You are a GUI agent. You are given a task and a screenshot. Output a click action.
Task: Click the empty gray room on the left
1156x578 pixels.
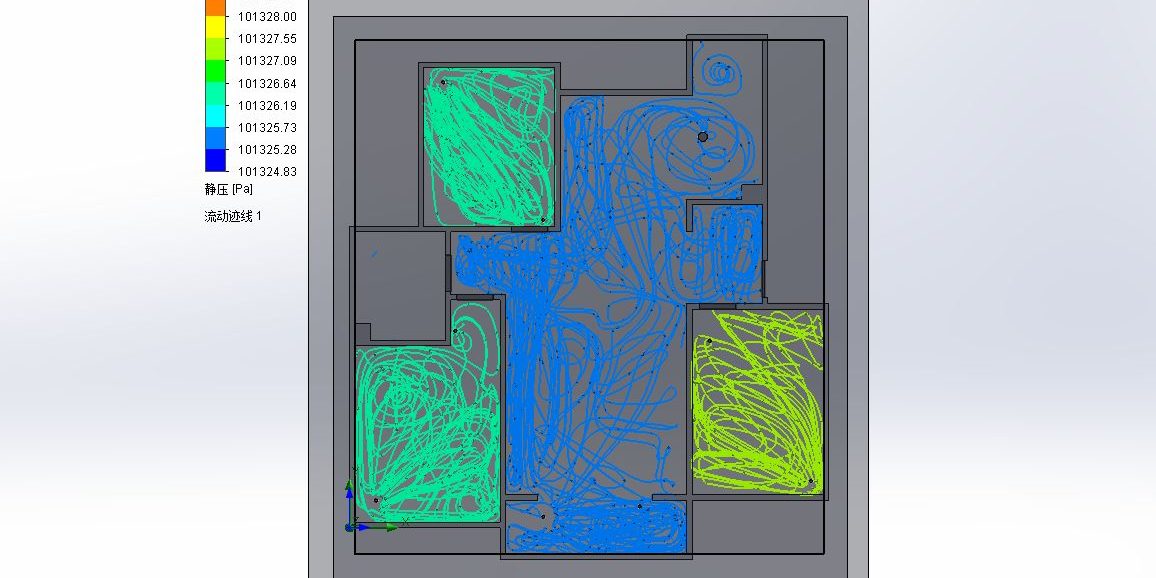click(x=400, y=275)
